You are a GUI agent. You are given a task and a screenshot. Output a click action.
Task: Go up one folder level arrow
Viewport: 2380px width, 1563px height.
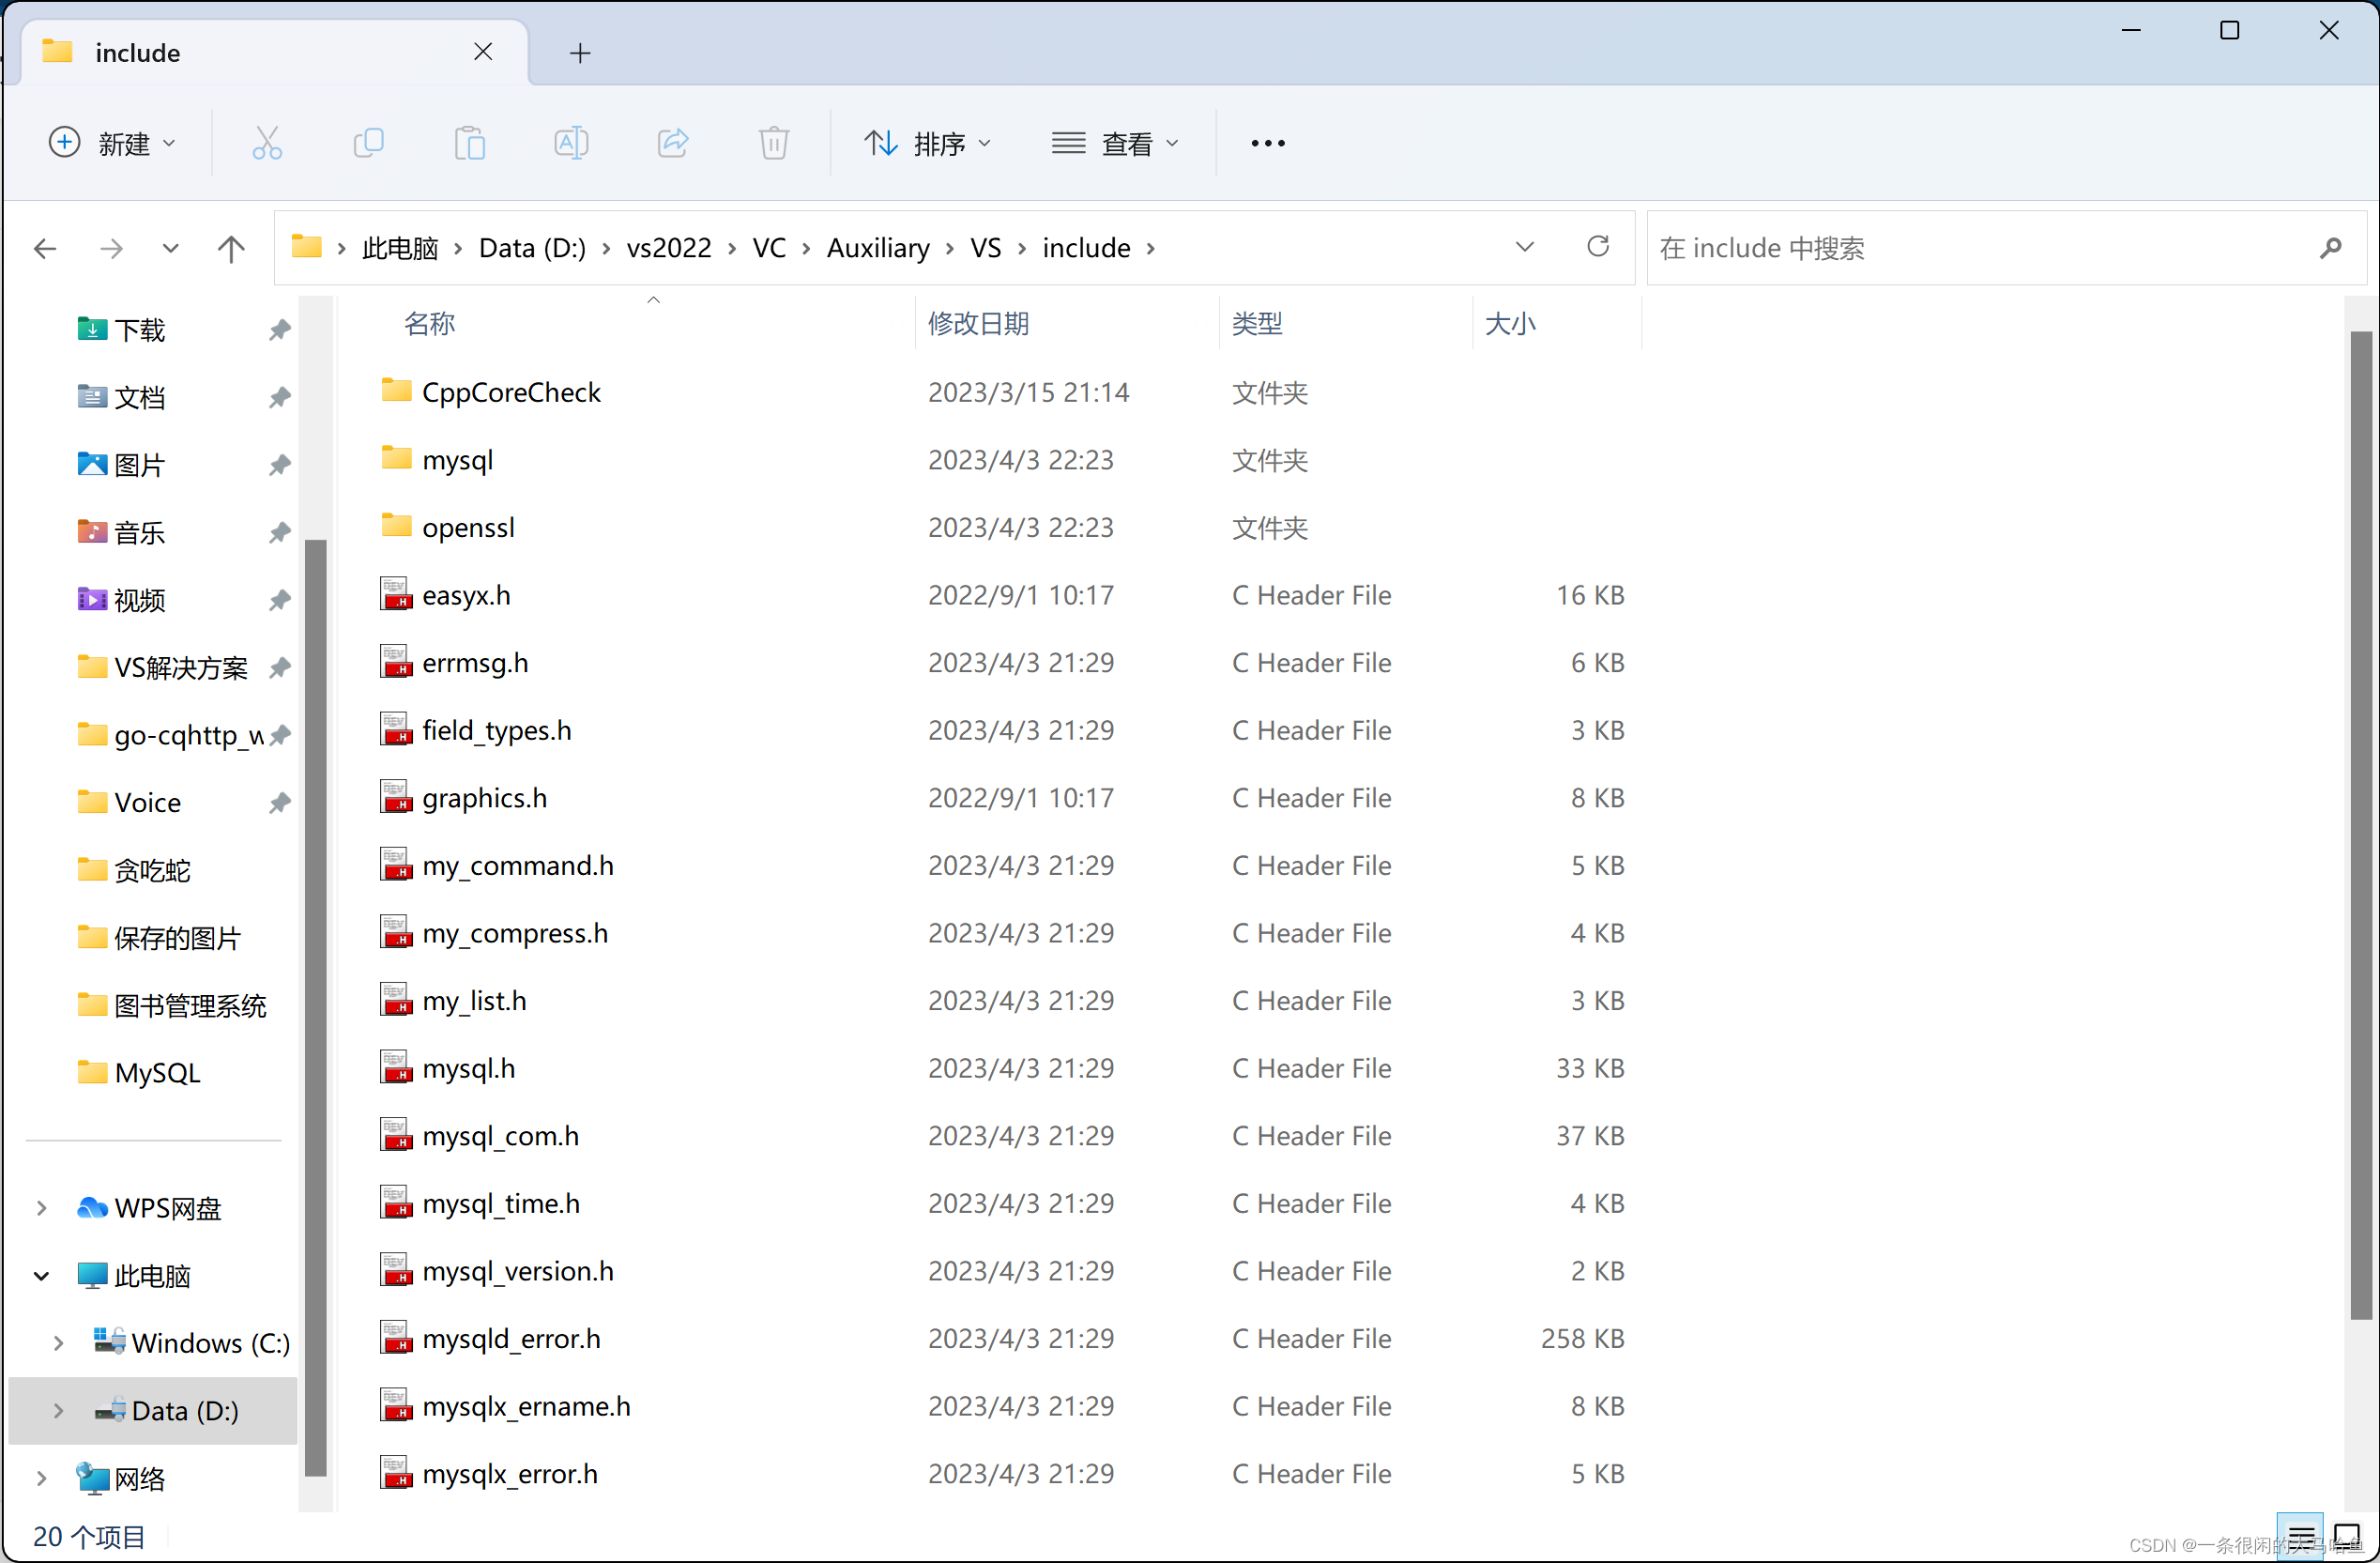point(231,248)
